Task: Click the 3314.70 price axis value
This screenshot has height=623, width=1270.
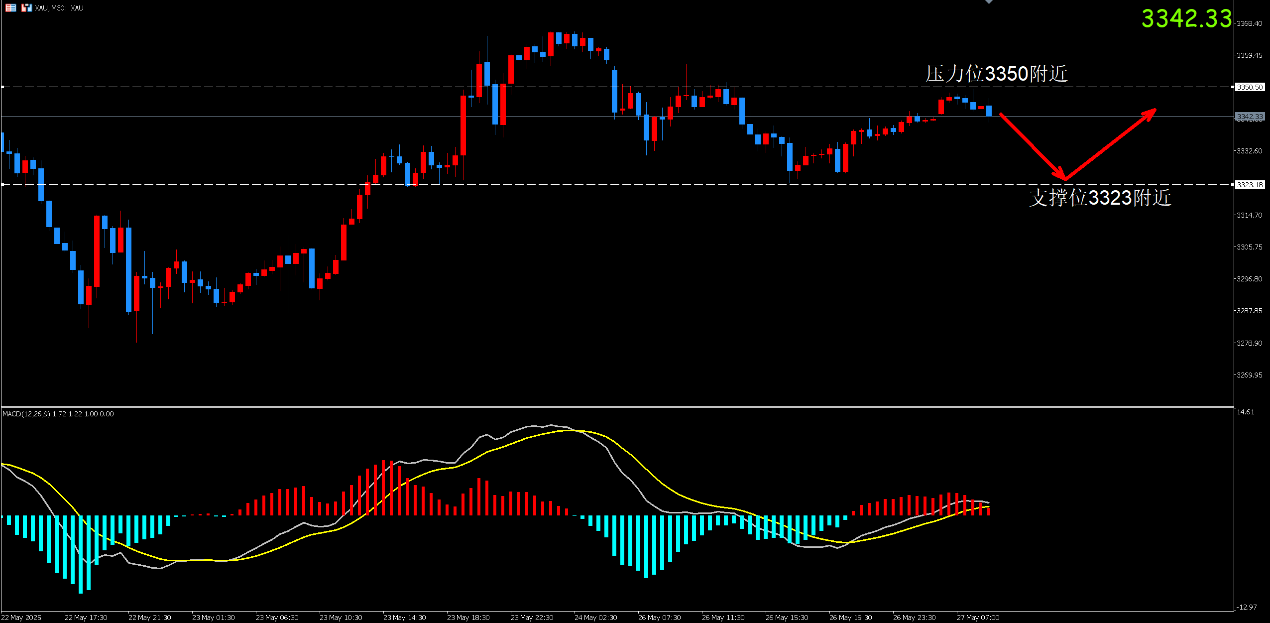Action: 1250,215
